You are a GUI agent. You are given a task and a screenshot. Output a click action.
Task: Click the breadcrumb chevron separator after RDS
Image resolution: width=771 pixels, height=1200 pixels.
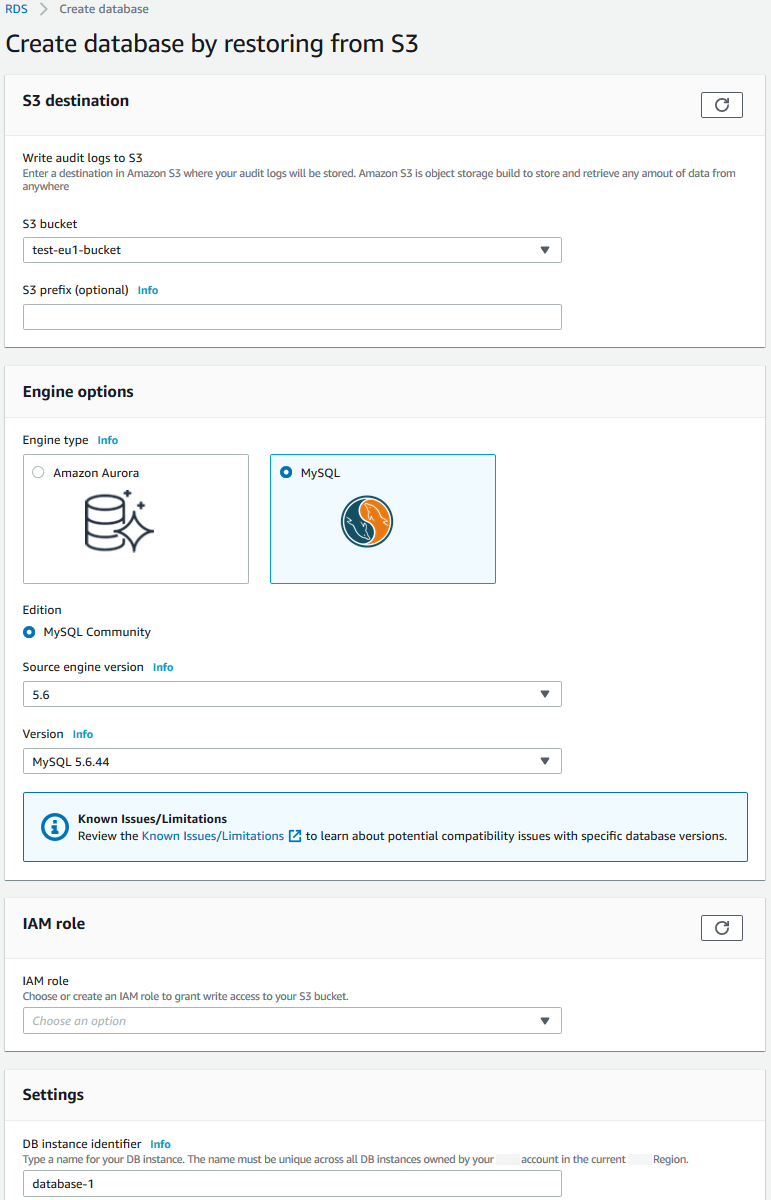click(43, 9)
